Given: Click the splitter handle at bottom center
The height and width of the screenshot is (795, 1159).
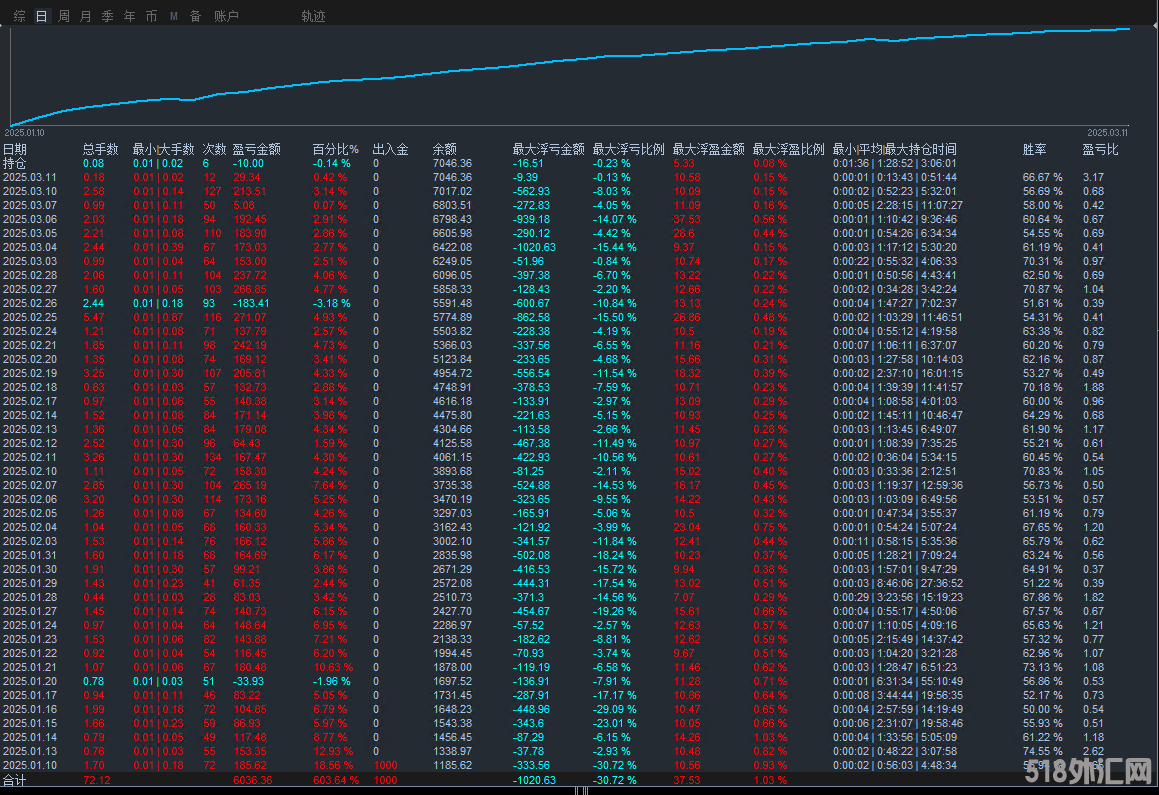Looking at the screenshot, I should 582,790.
